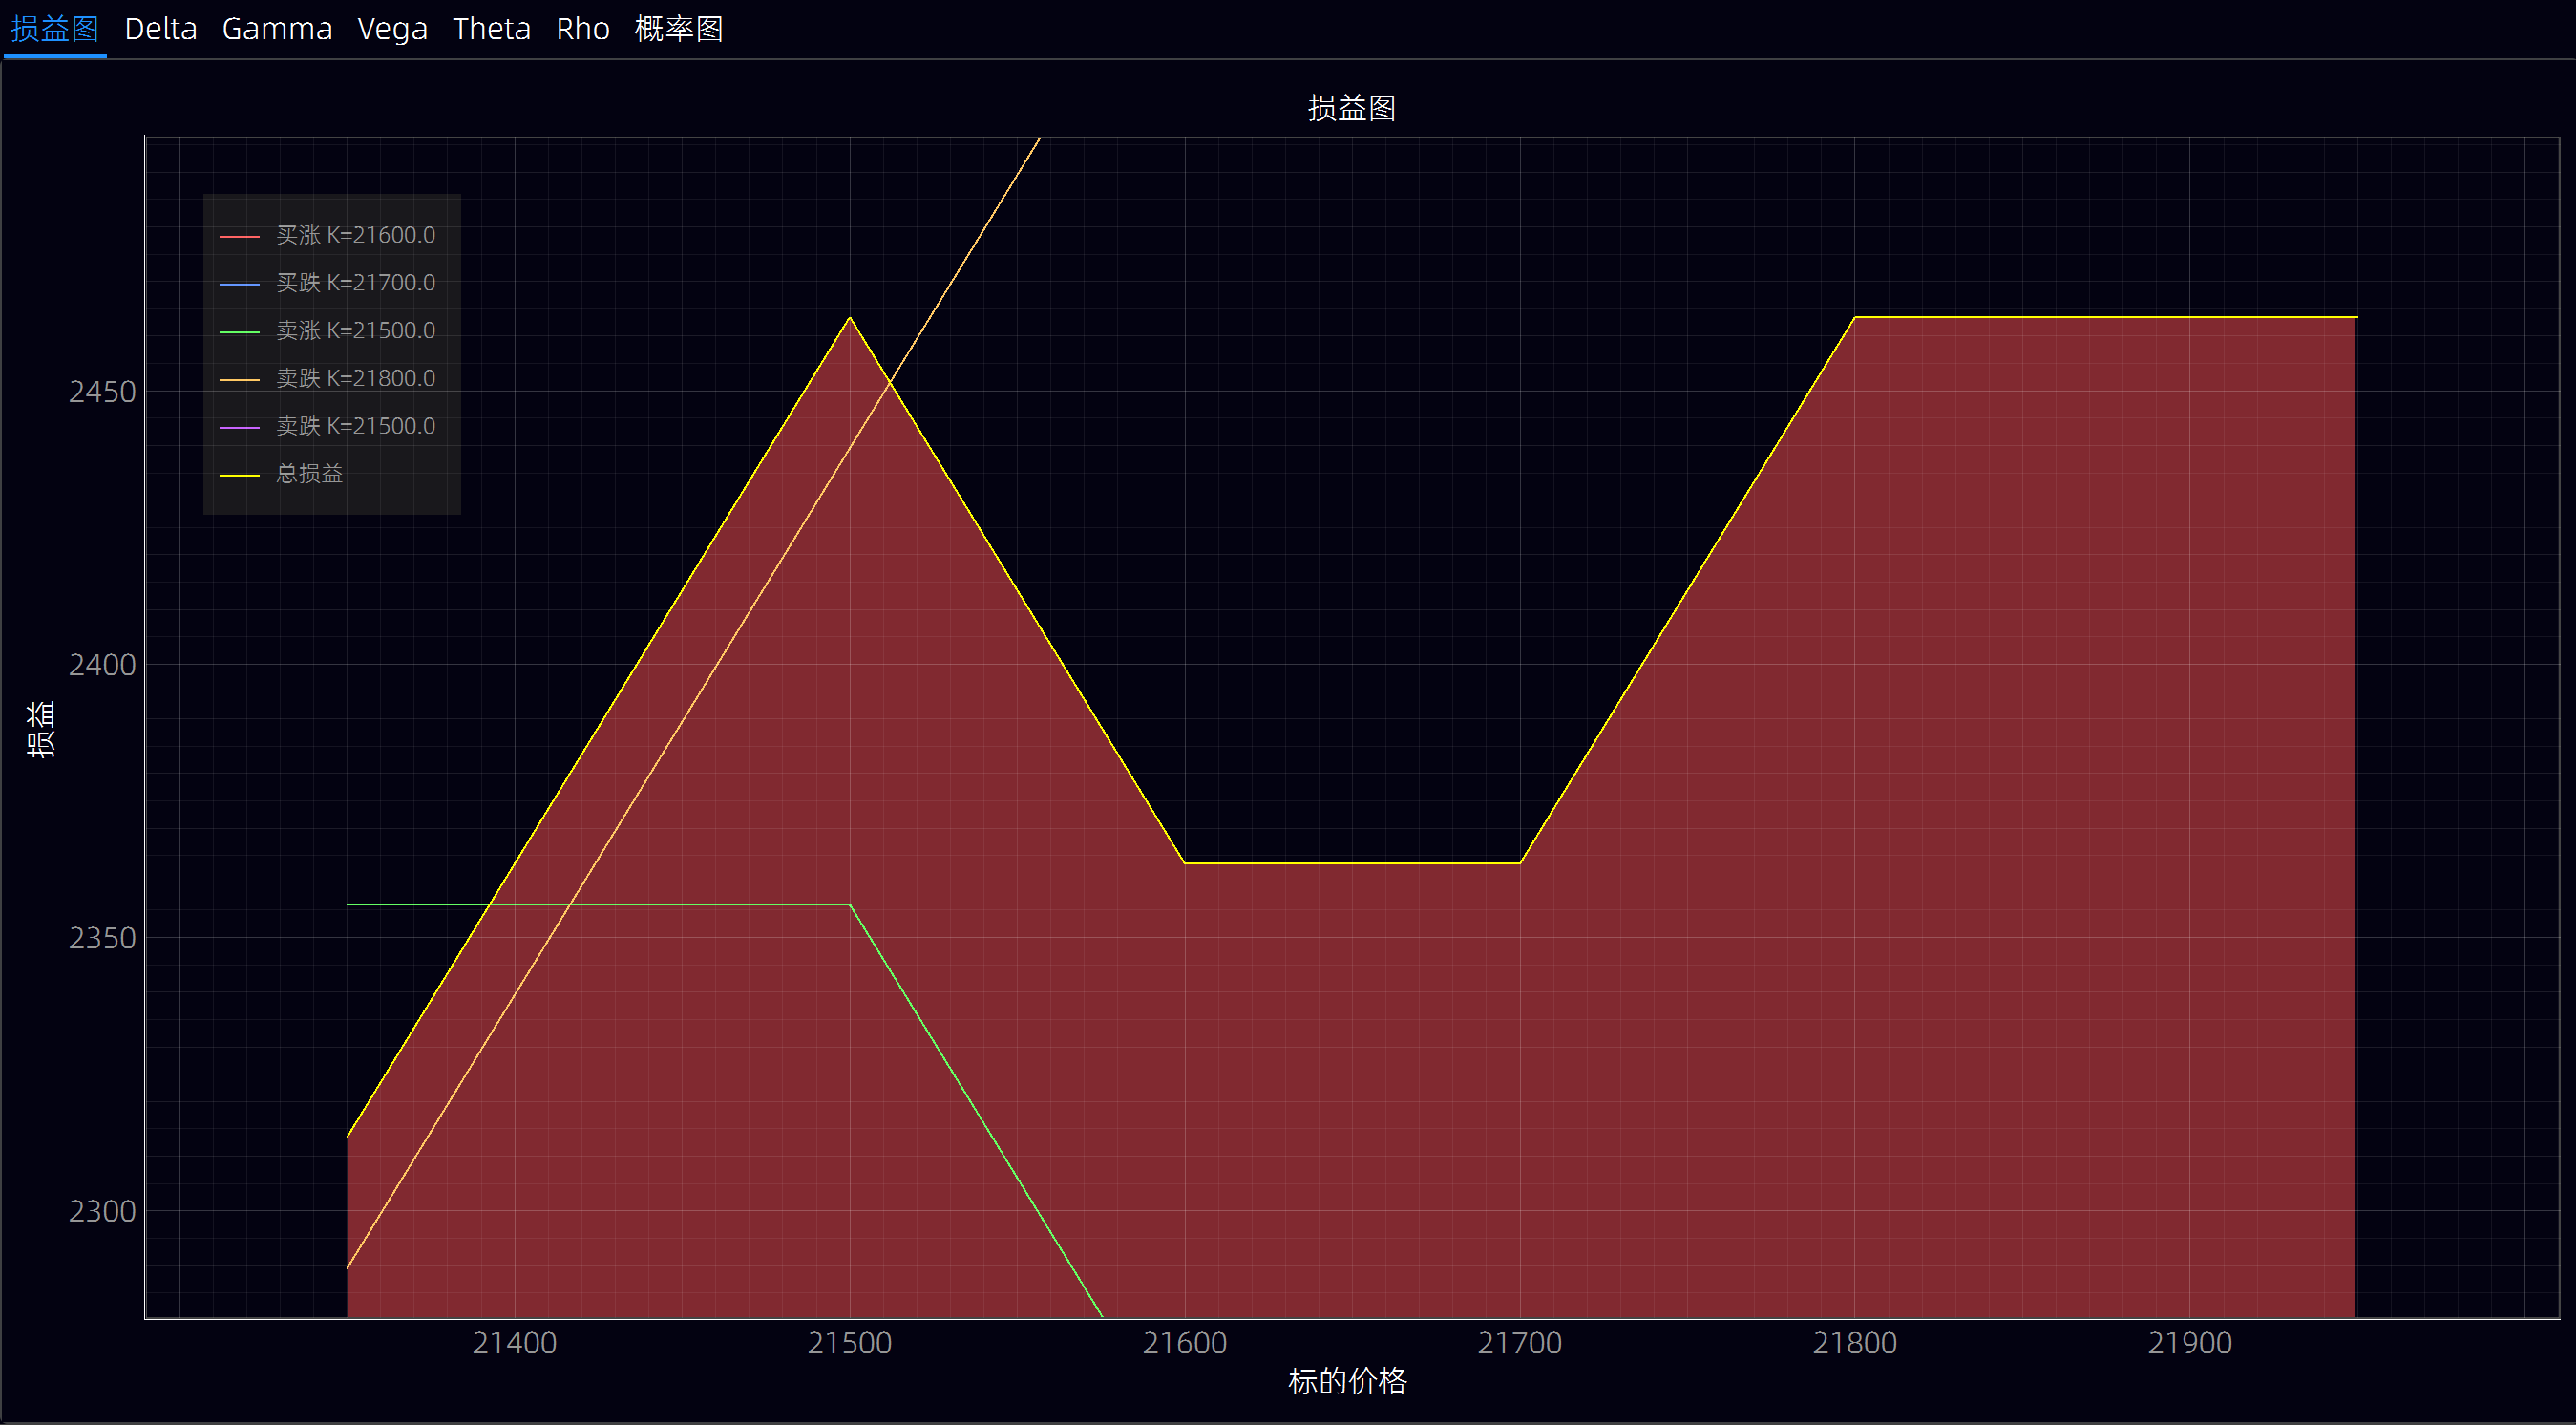
Task: Click the red line swatch for 买涨
Action: click(239, 236)
